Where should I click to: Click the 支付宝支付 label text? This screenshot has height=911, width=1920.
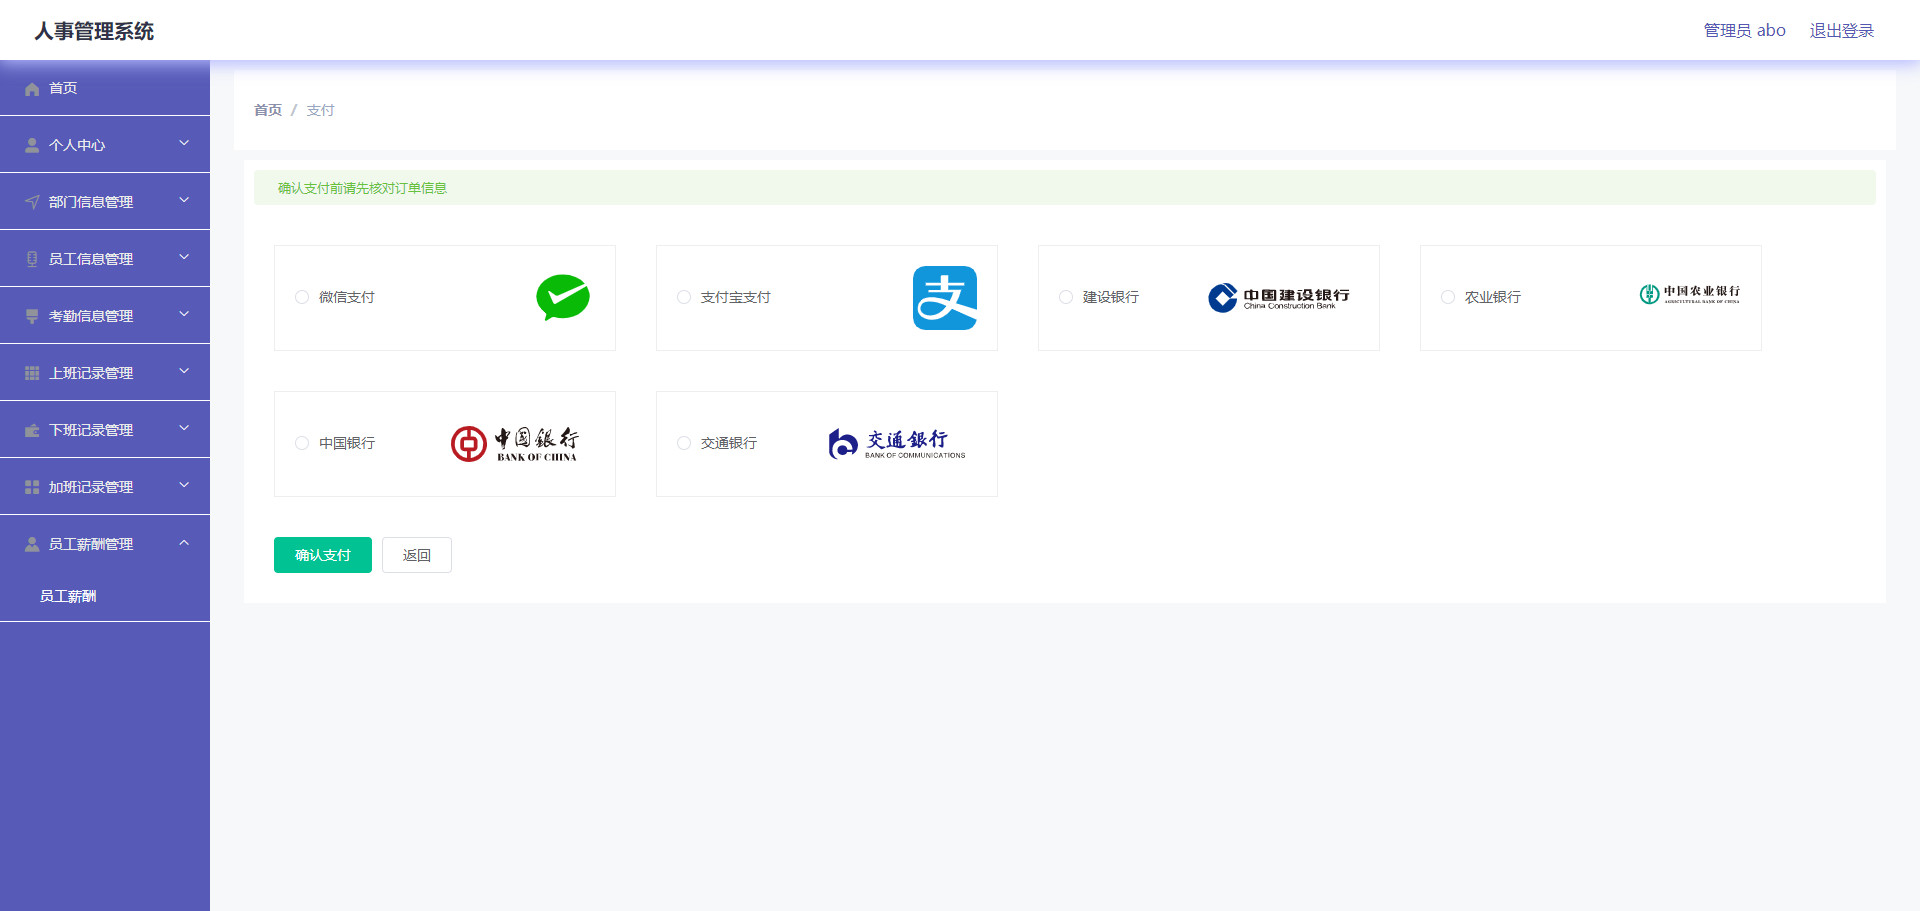pos(736,297)
